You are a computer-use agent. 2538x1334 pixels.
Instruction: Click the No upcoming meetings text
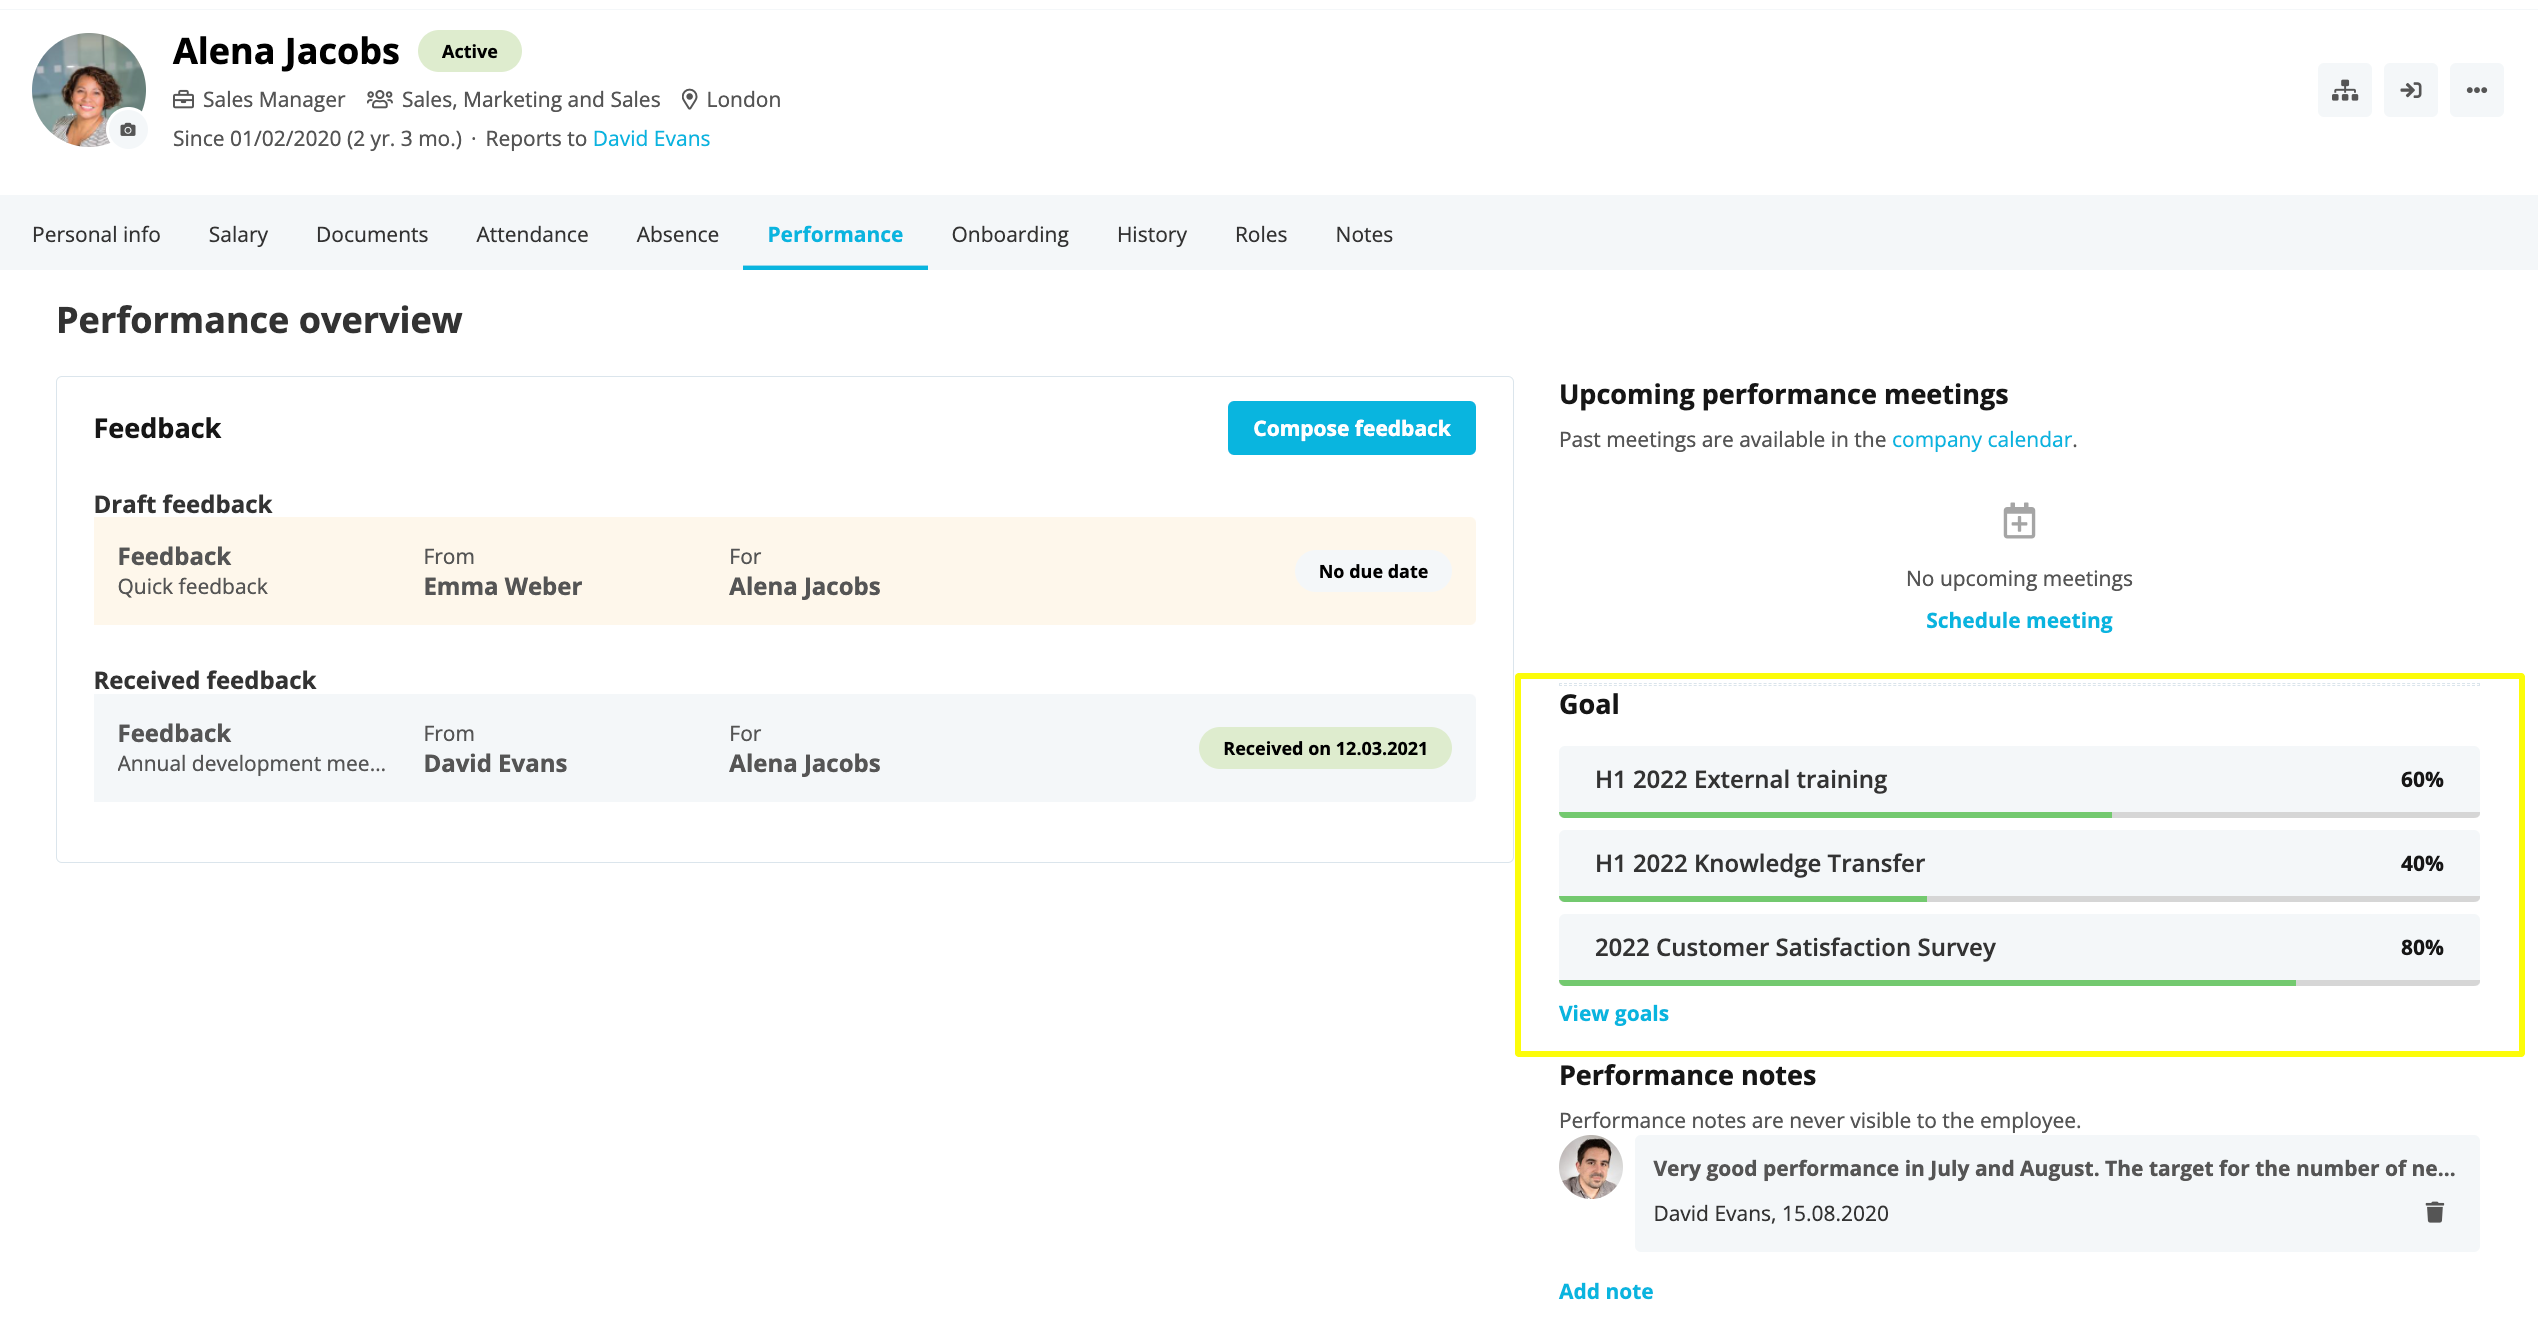tap(2019, 578)
